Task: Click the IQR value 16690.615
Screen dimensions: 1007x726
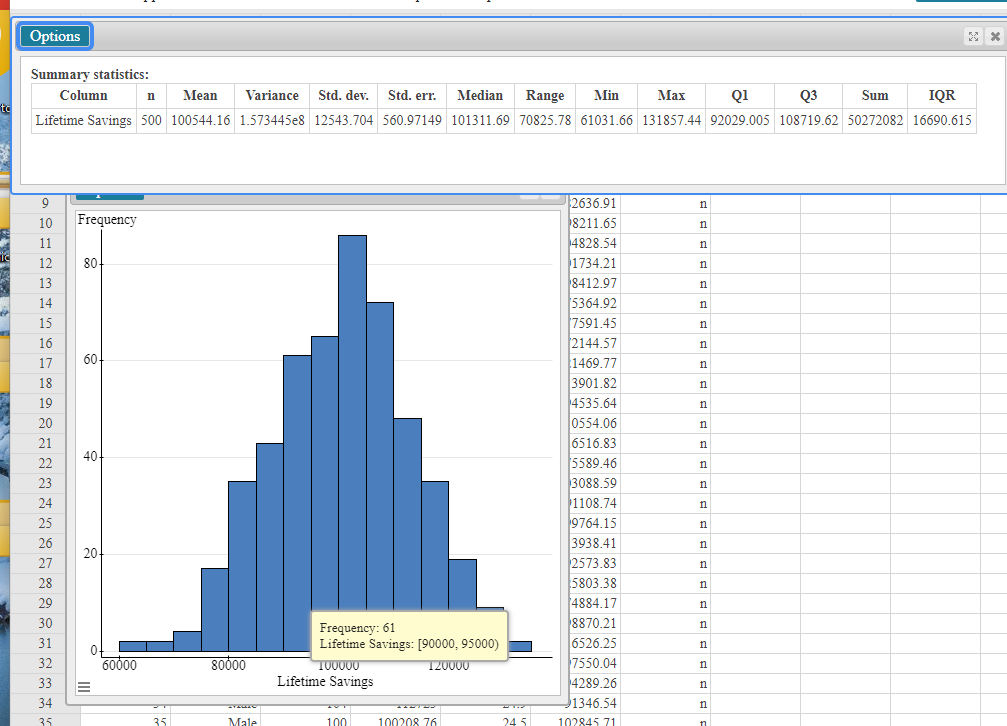Action: pos(942,120)
